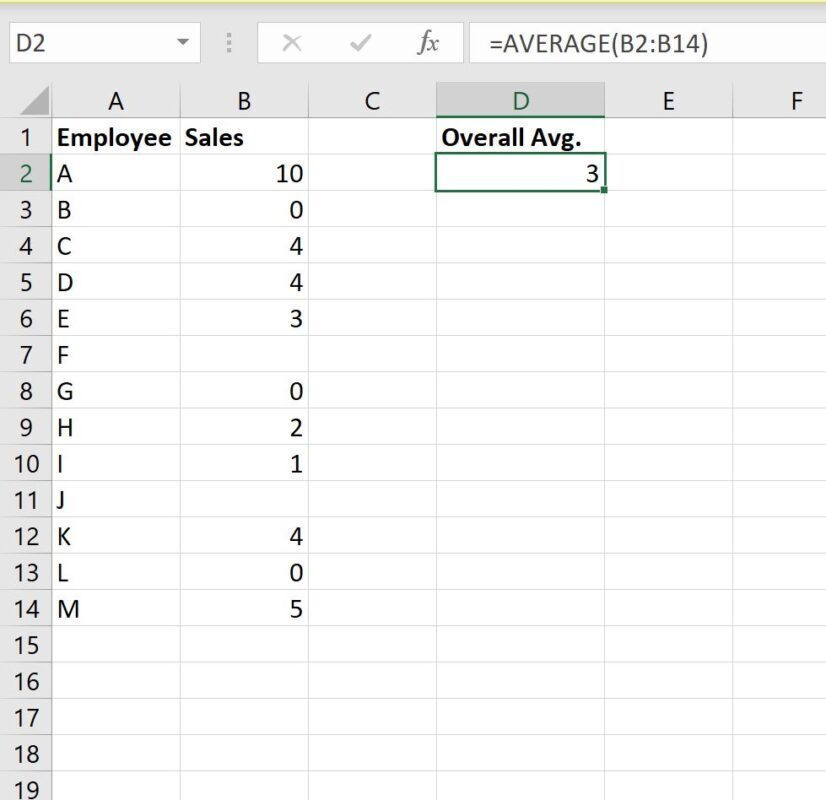The image size is (826, 800).
Task: Select column C header
Action: pos(372,101)
